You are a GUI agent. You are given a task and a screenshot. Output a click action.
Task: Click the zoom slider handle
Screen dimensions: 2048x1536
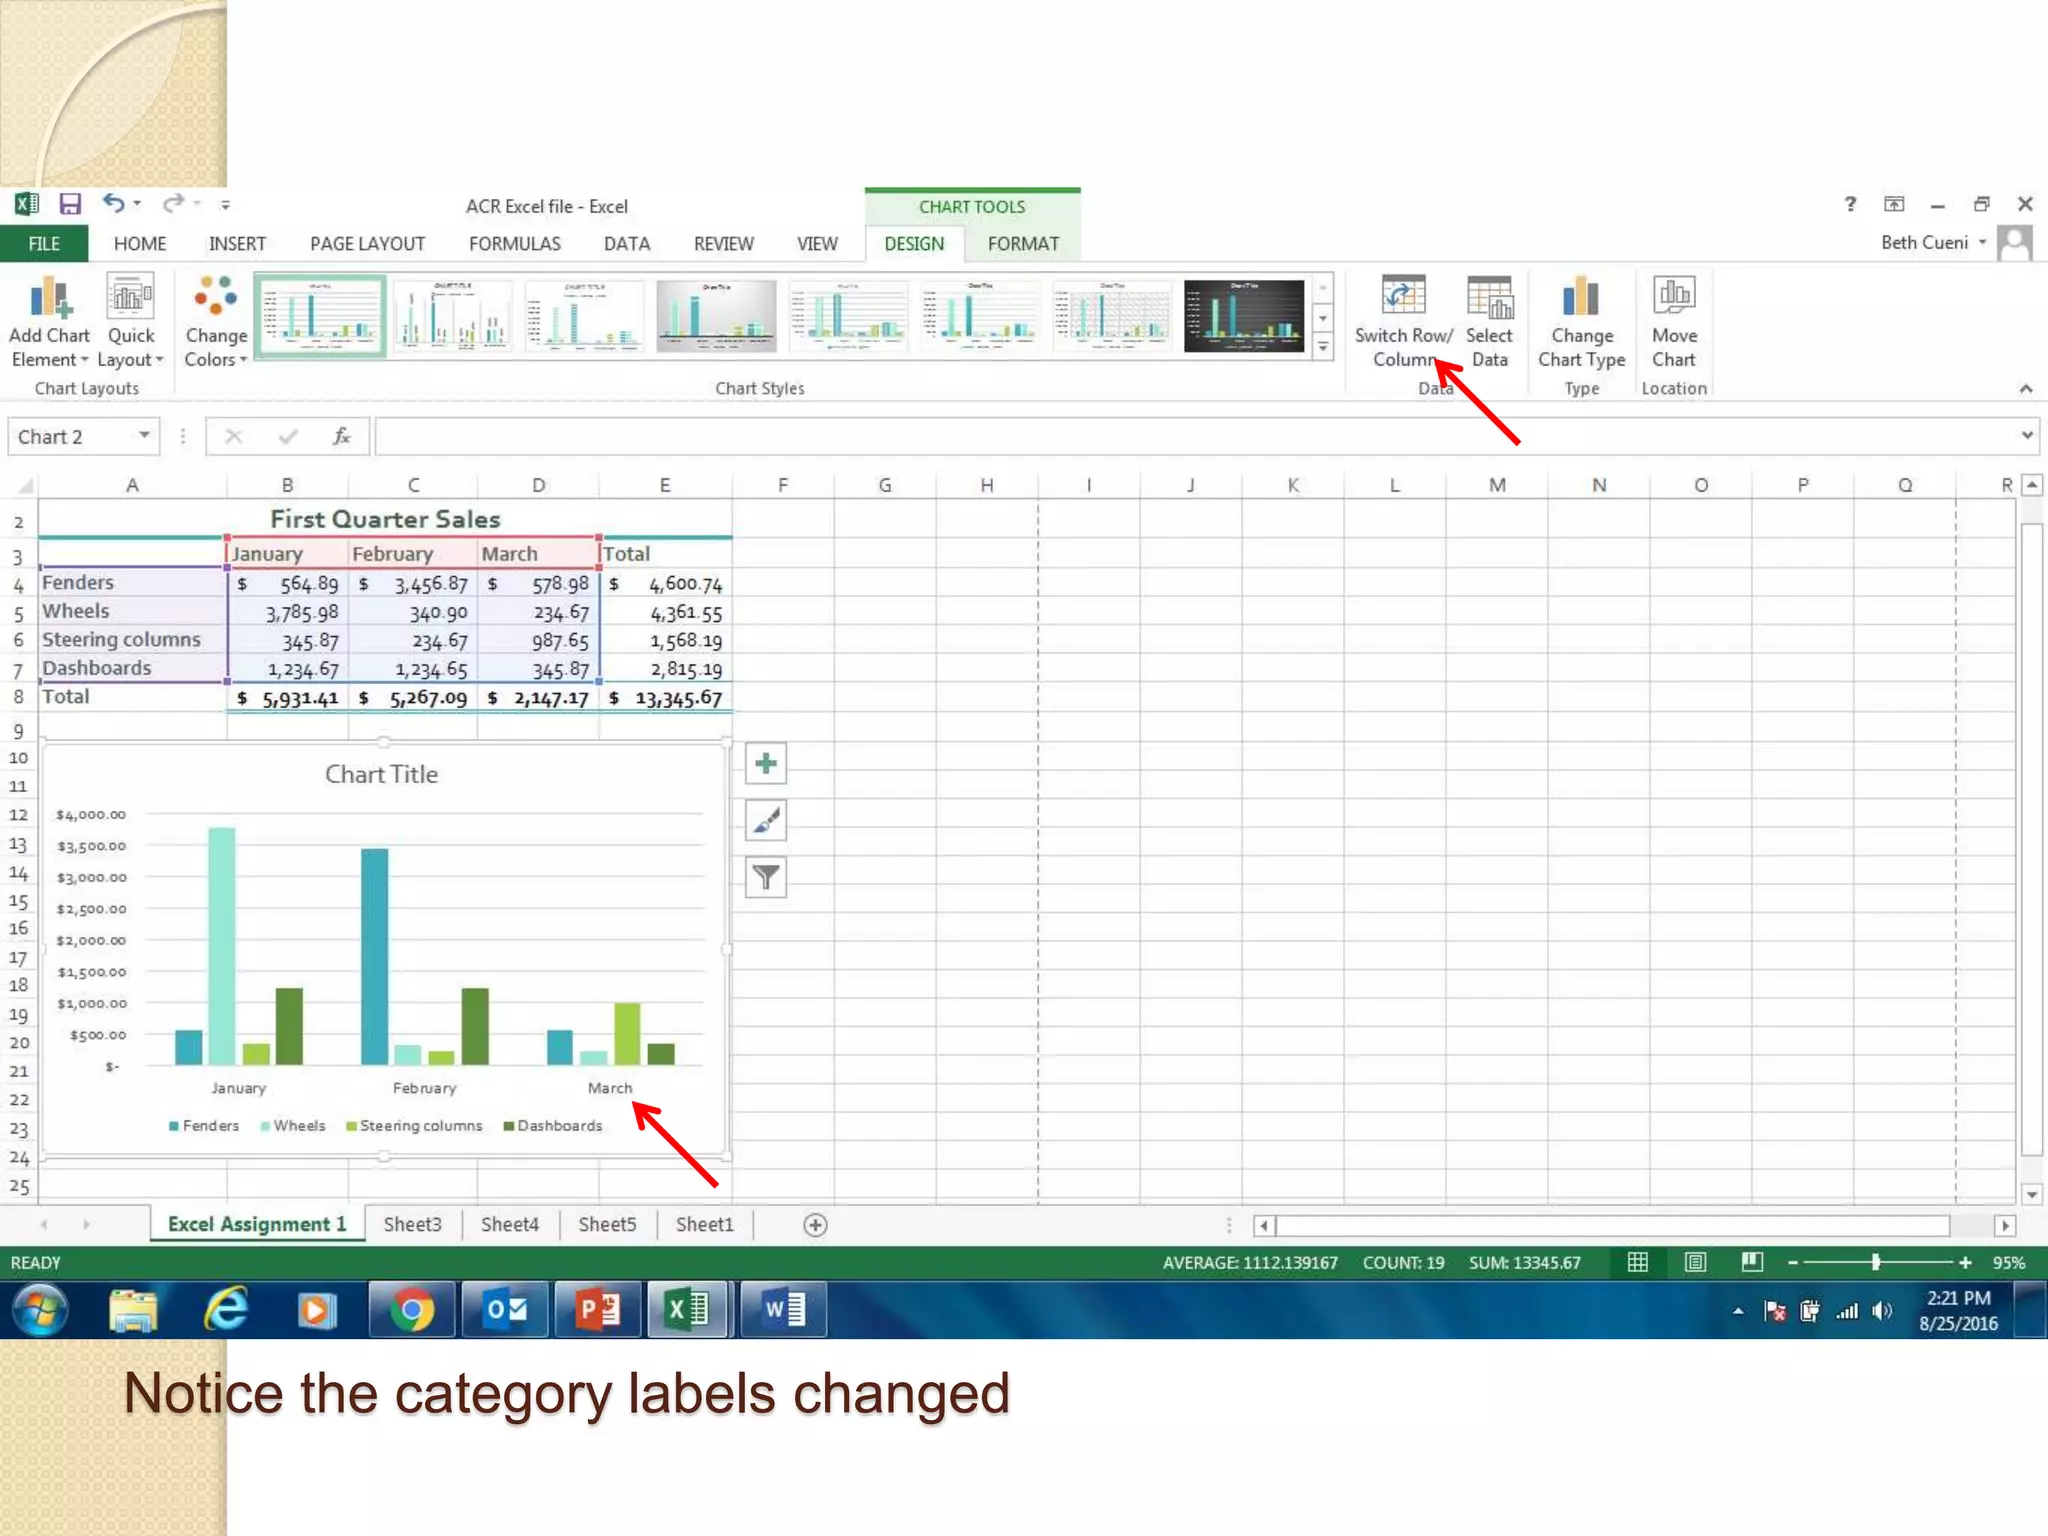[1876, 1262]
